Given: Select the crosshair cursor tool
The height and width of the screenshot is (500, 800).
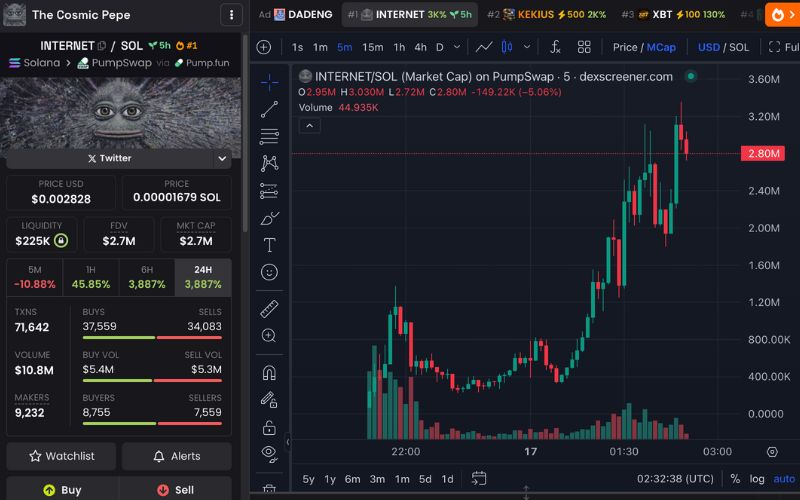Looking at the screenshot, I should click(x=269, y=82).
